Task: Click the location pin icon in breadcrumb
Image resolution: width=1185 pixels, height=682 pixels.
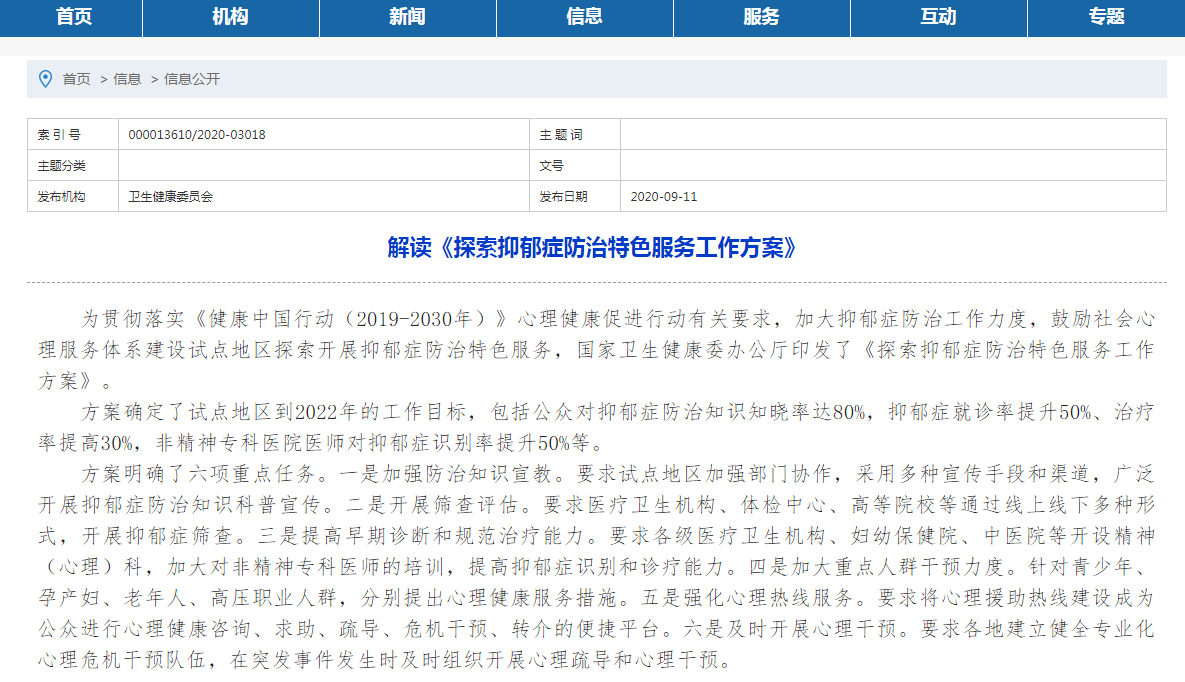Action: coord(44,79)
